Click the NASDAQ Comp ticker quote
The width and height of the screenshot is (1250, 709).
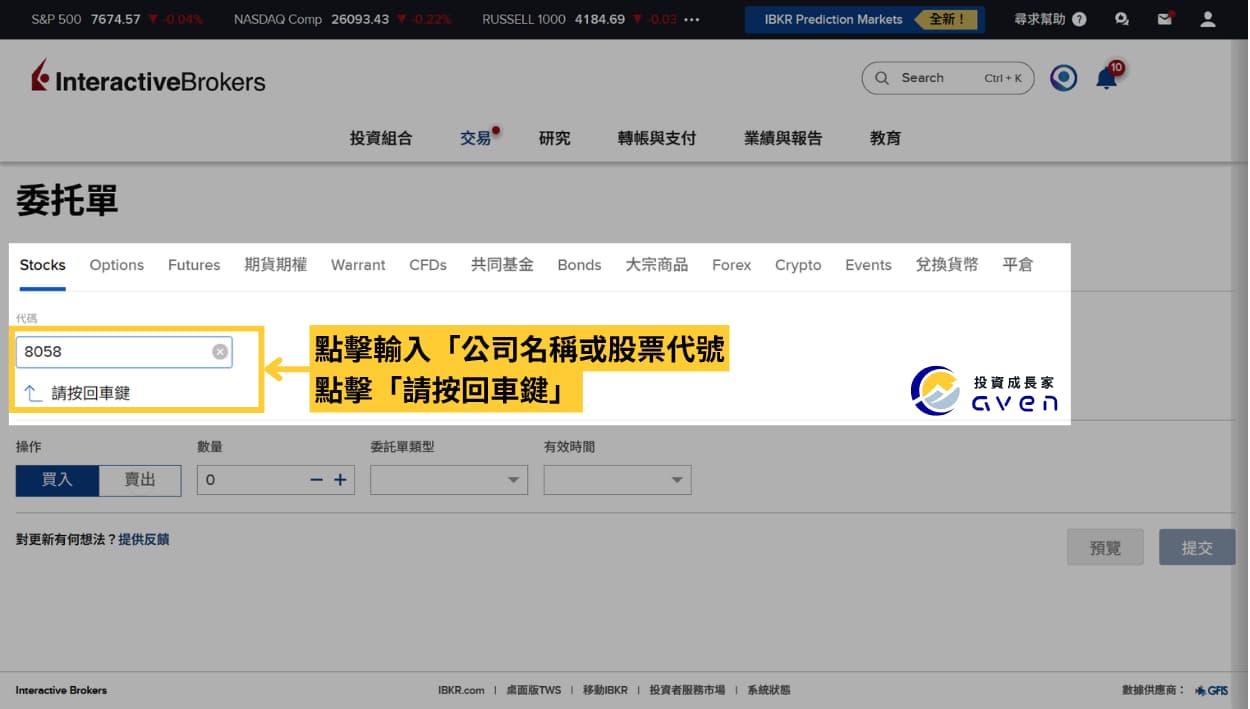(x=342, y=19)
